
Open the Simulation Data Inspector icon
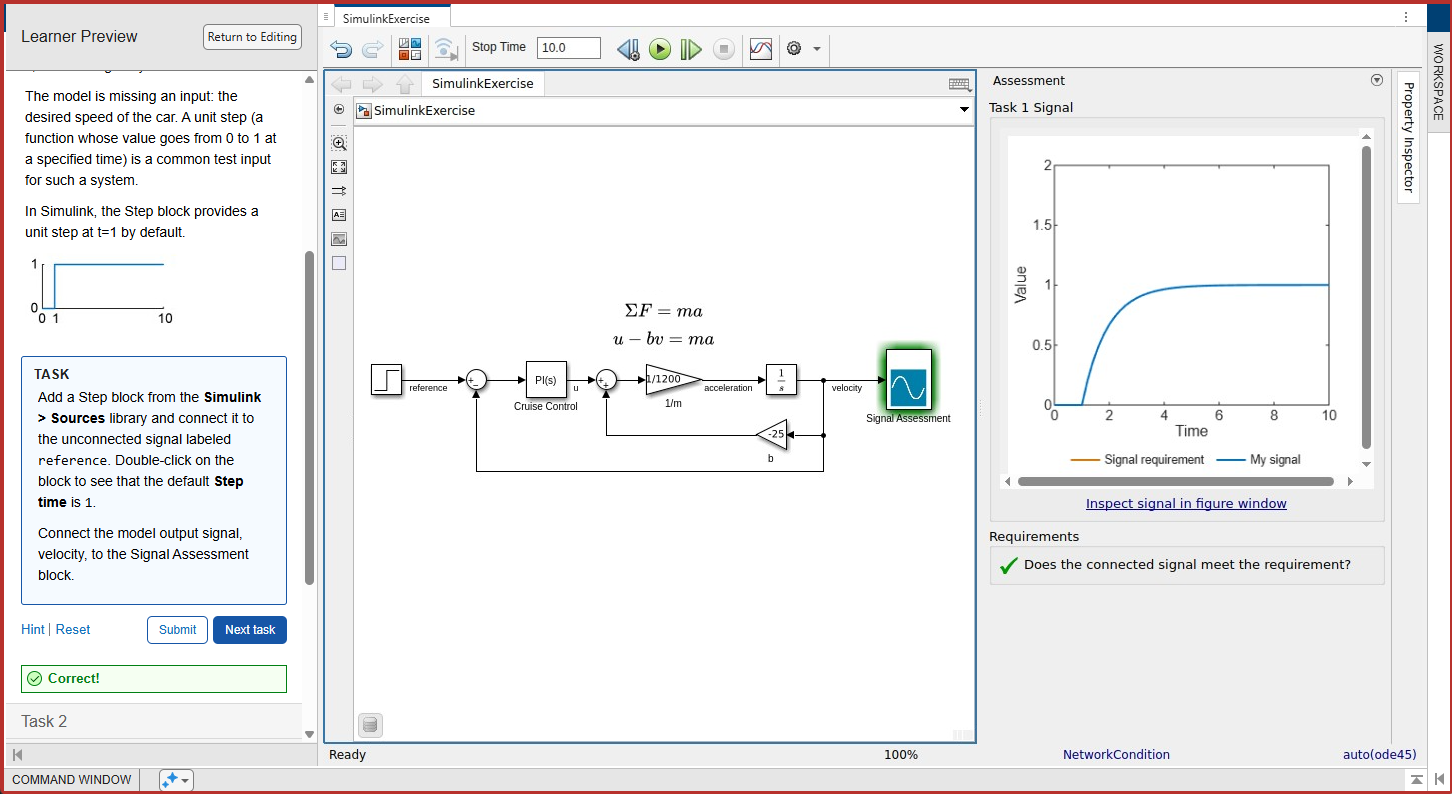tap(760, 48)
